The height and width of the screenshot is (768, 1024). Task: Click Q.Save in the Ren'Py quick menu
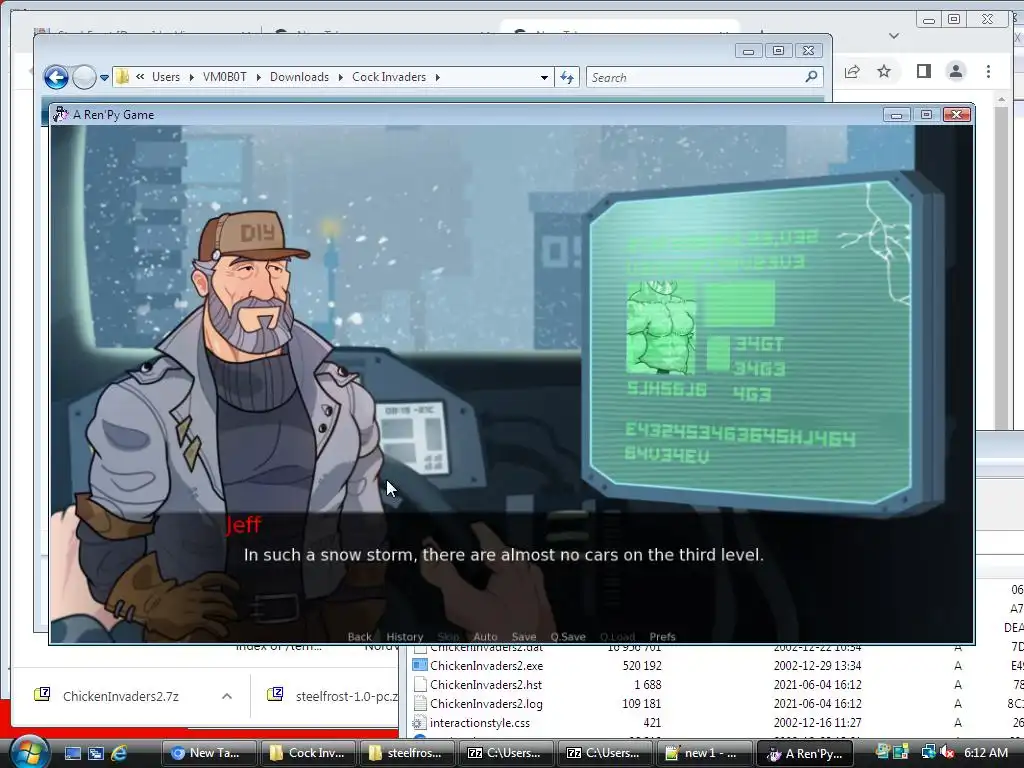[568, 637]
